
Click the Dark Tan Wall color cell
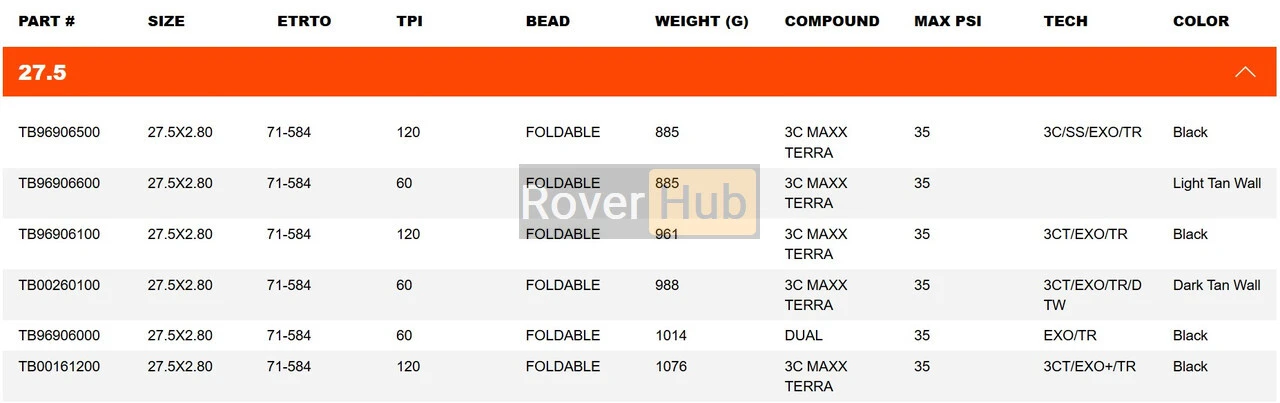click(x=1216, y=285)
